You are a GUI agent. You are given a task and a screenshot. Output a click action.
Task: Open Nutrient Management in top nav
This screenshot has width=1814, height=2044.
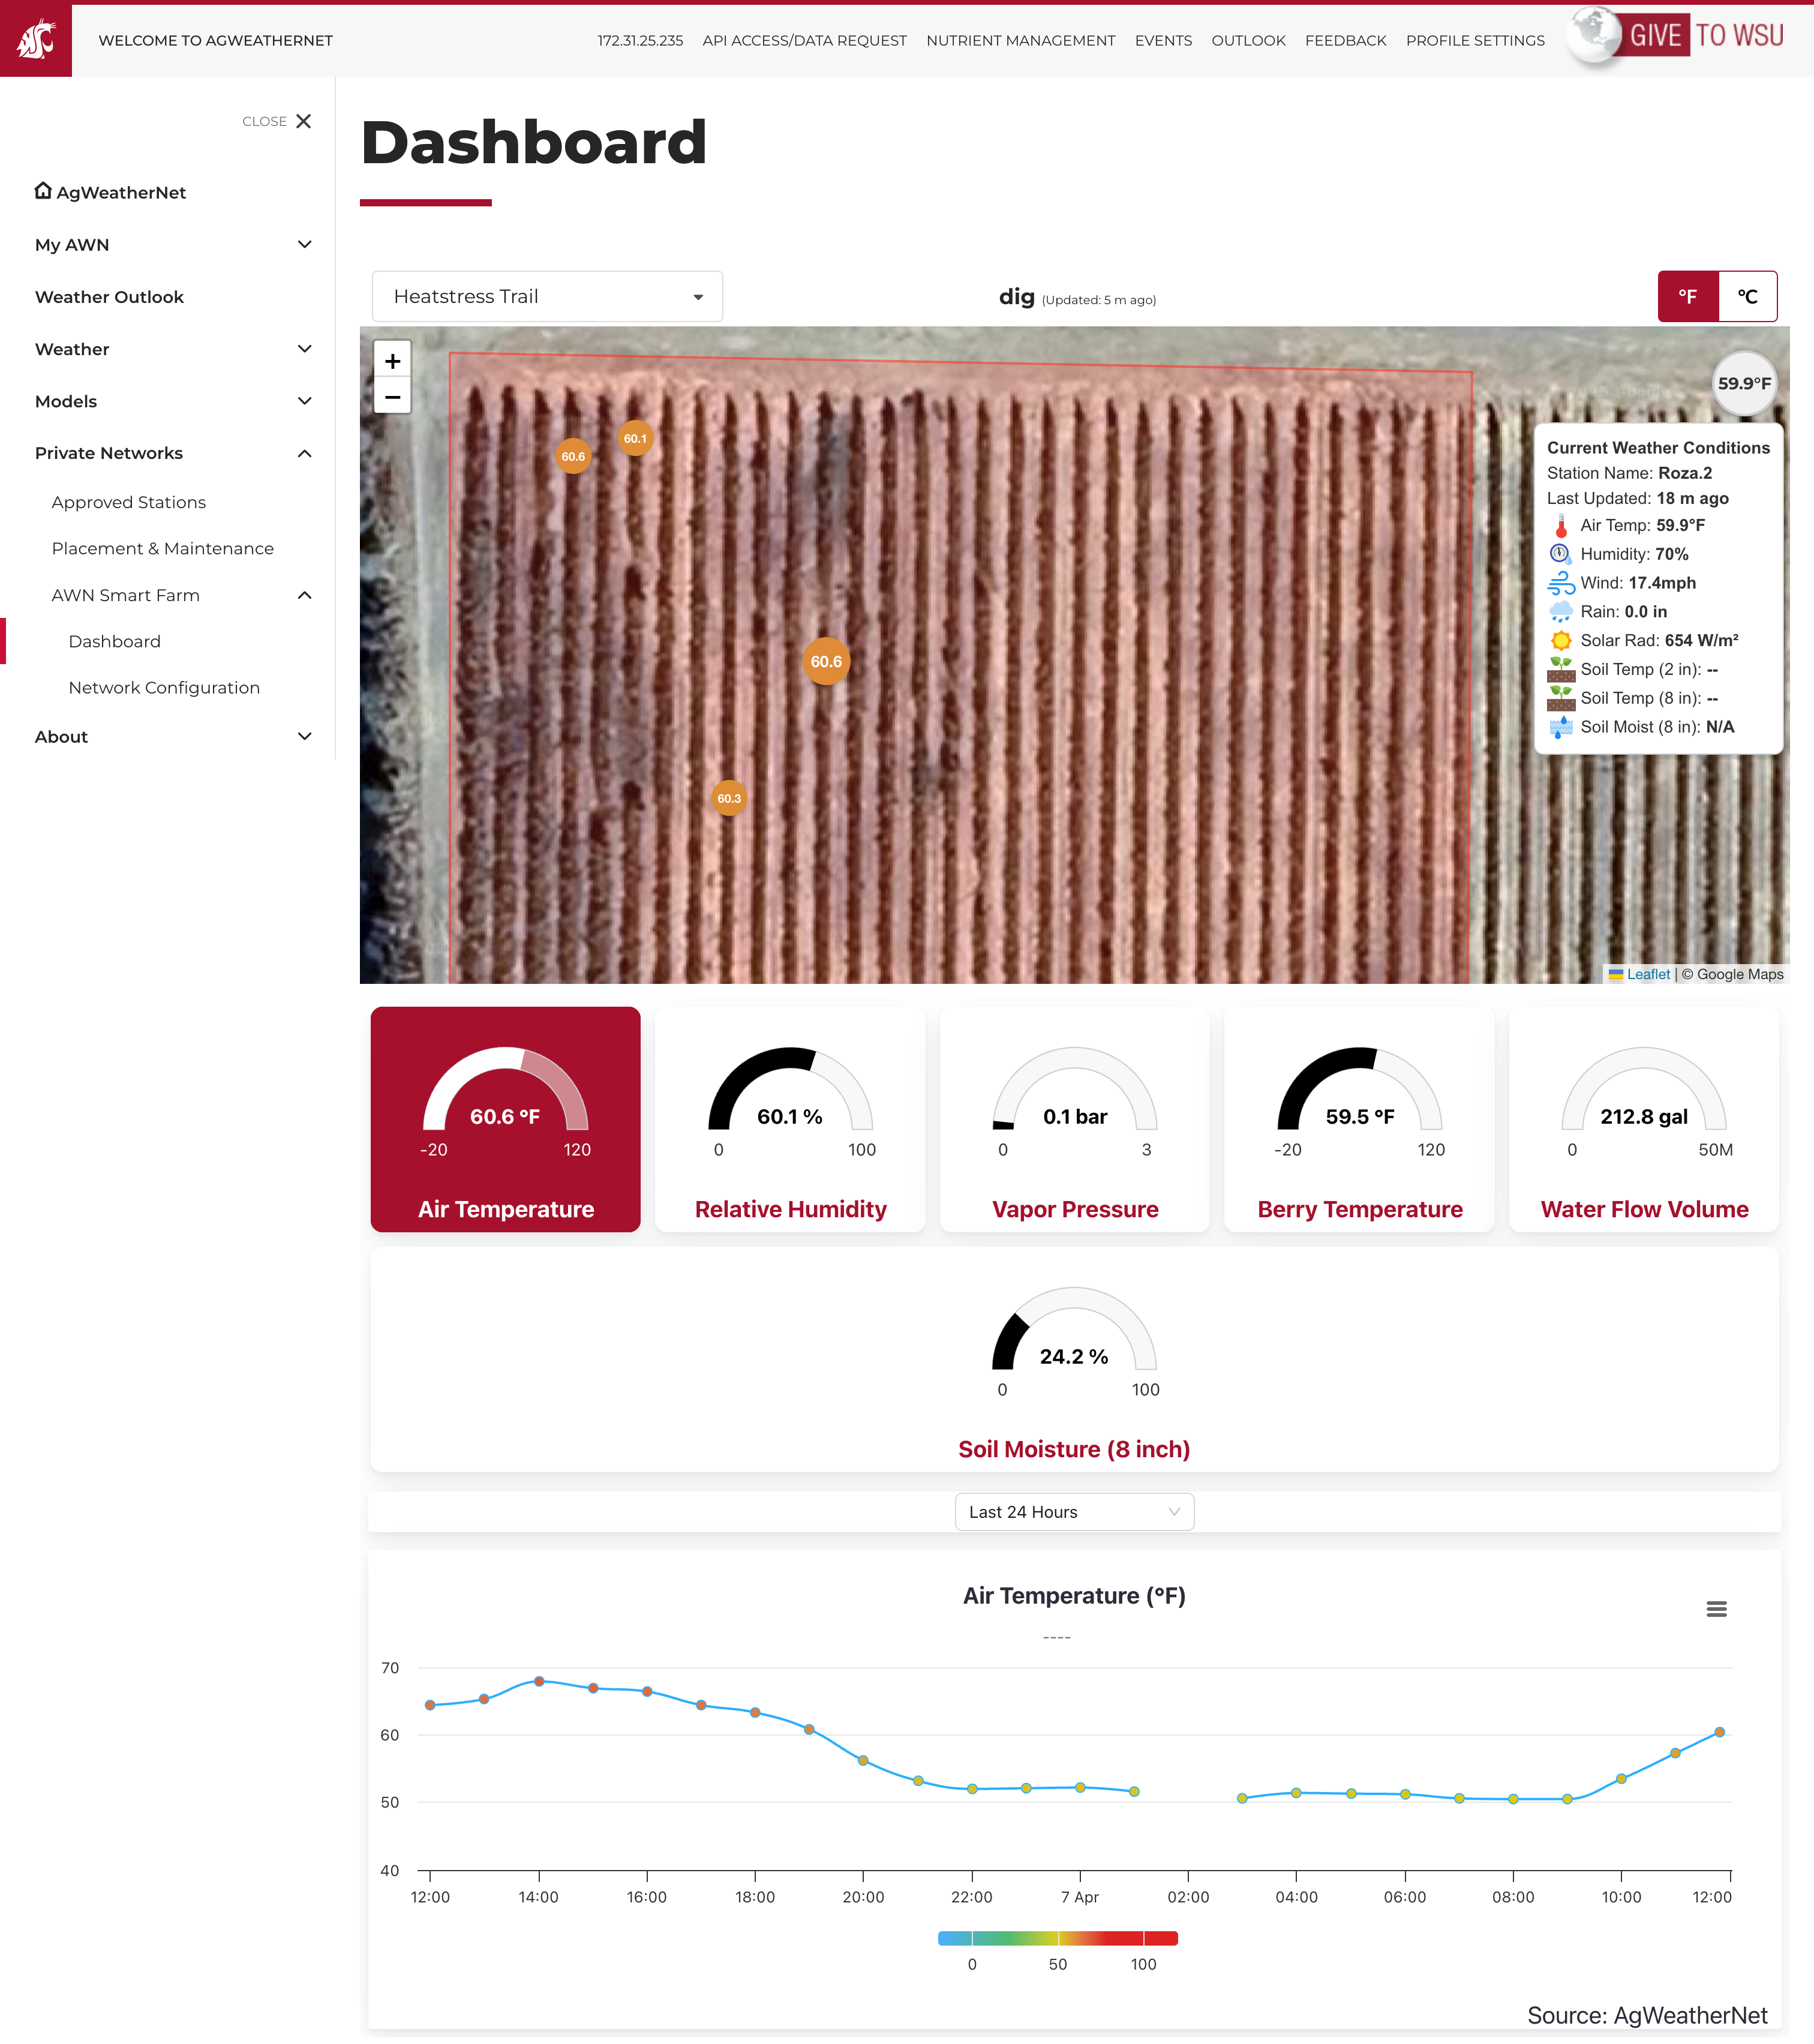[x=1021, y=41]
